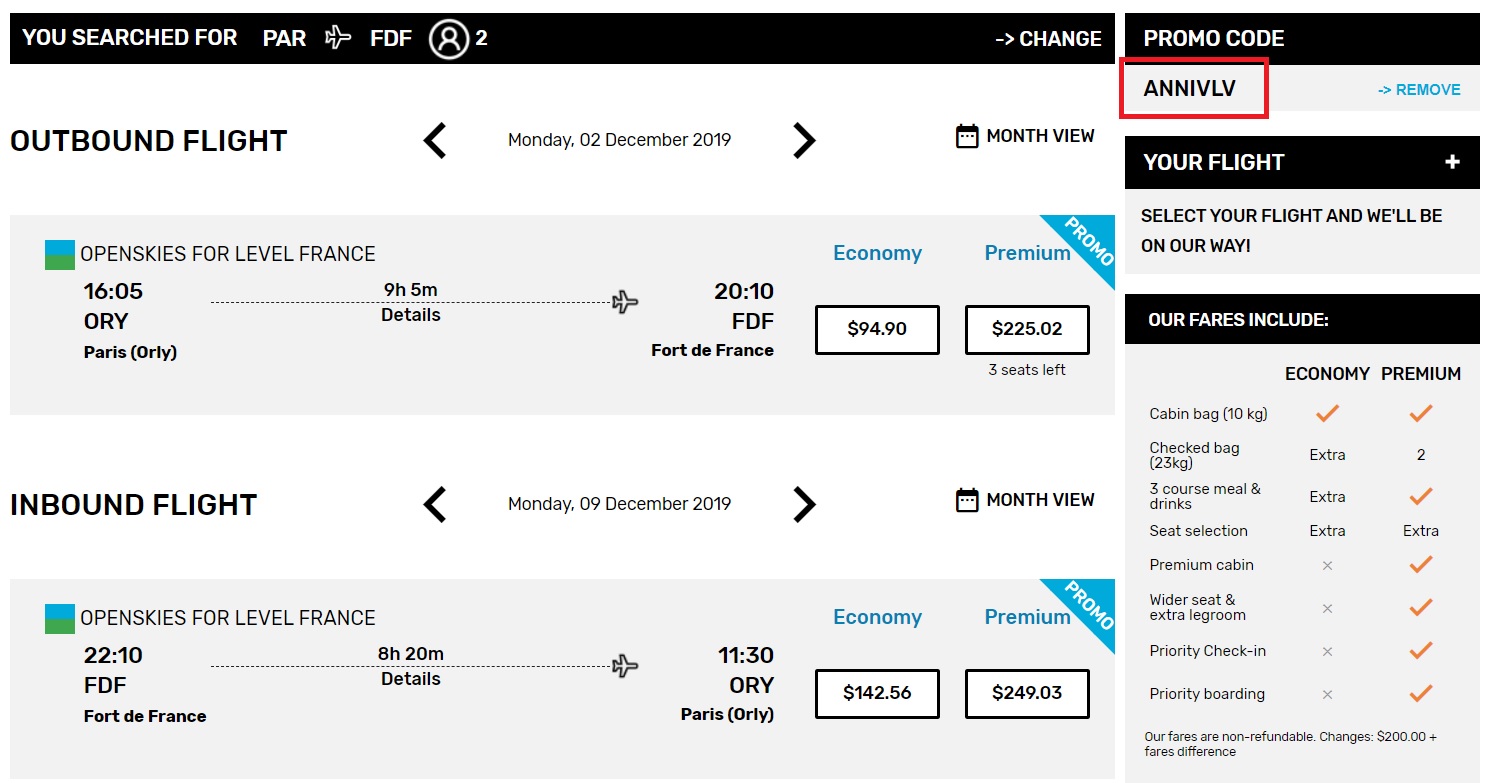The width and height of the screenshot is (1501, 783).
Task: Go to next inbound date arrow
Action: [x=804, y=505]
